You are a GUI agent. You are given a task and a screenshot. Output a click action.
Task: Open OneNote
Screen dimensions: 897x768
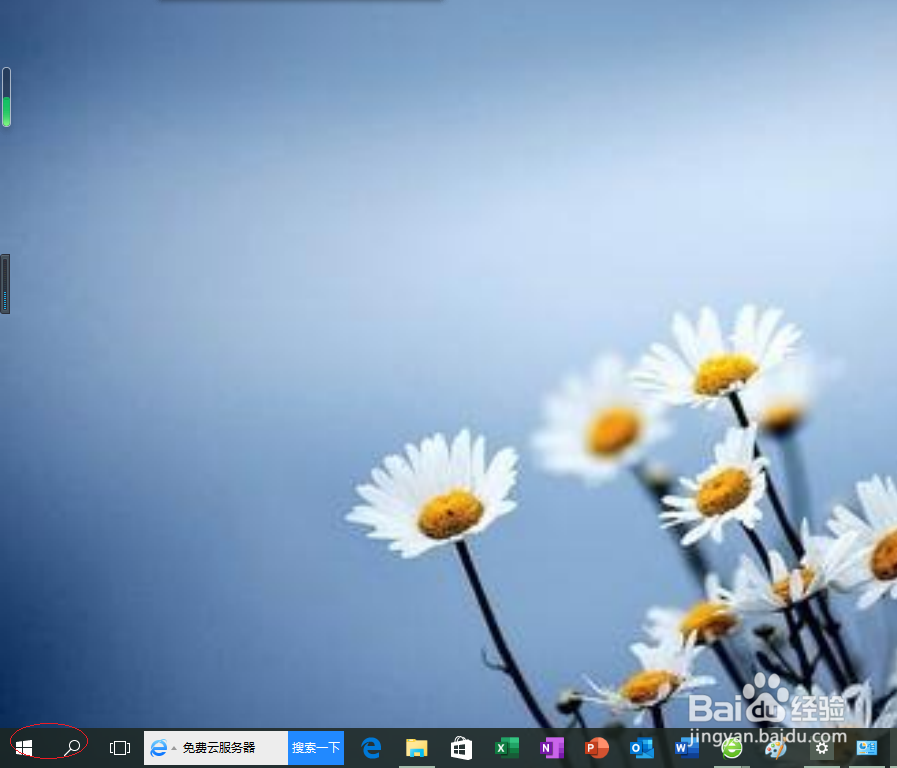click(x=551, y=747)
